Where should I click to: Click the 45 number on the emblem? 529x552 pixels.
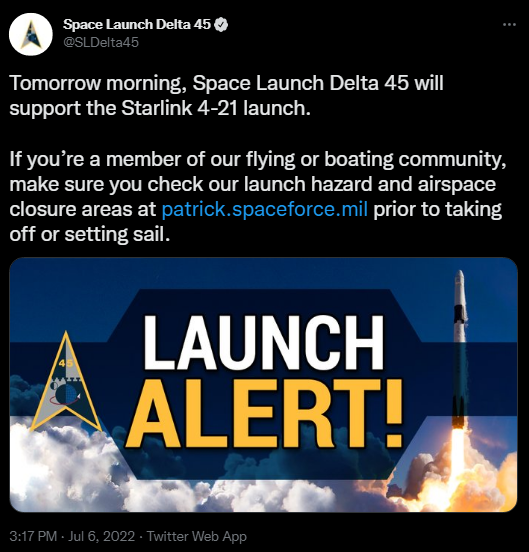click(x=65, y=363)
